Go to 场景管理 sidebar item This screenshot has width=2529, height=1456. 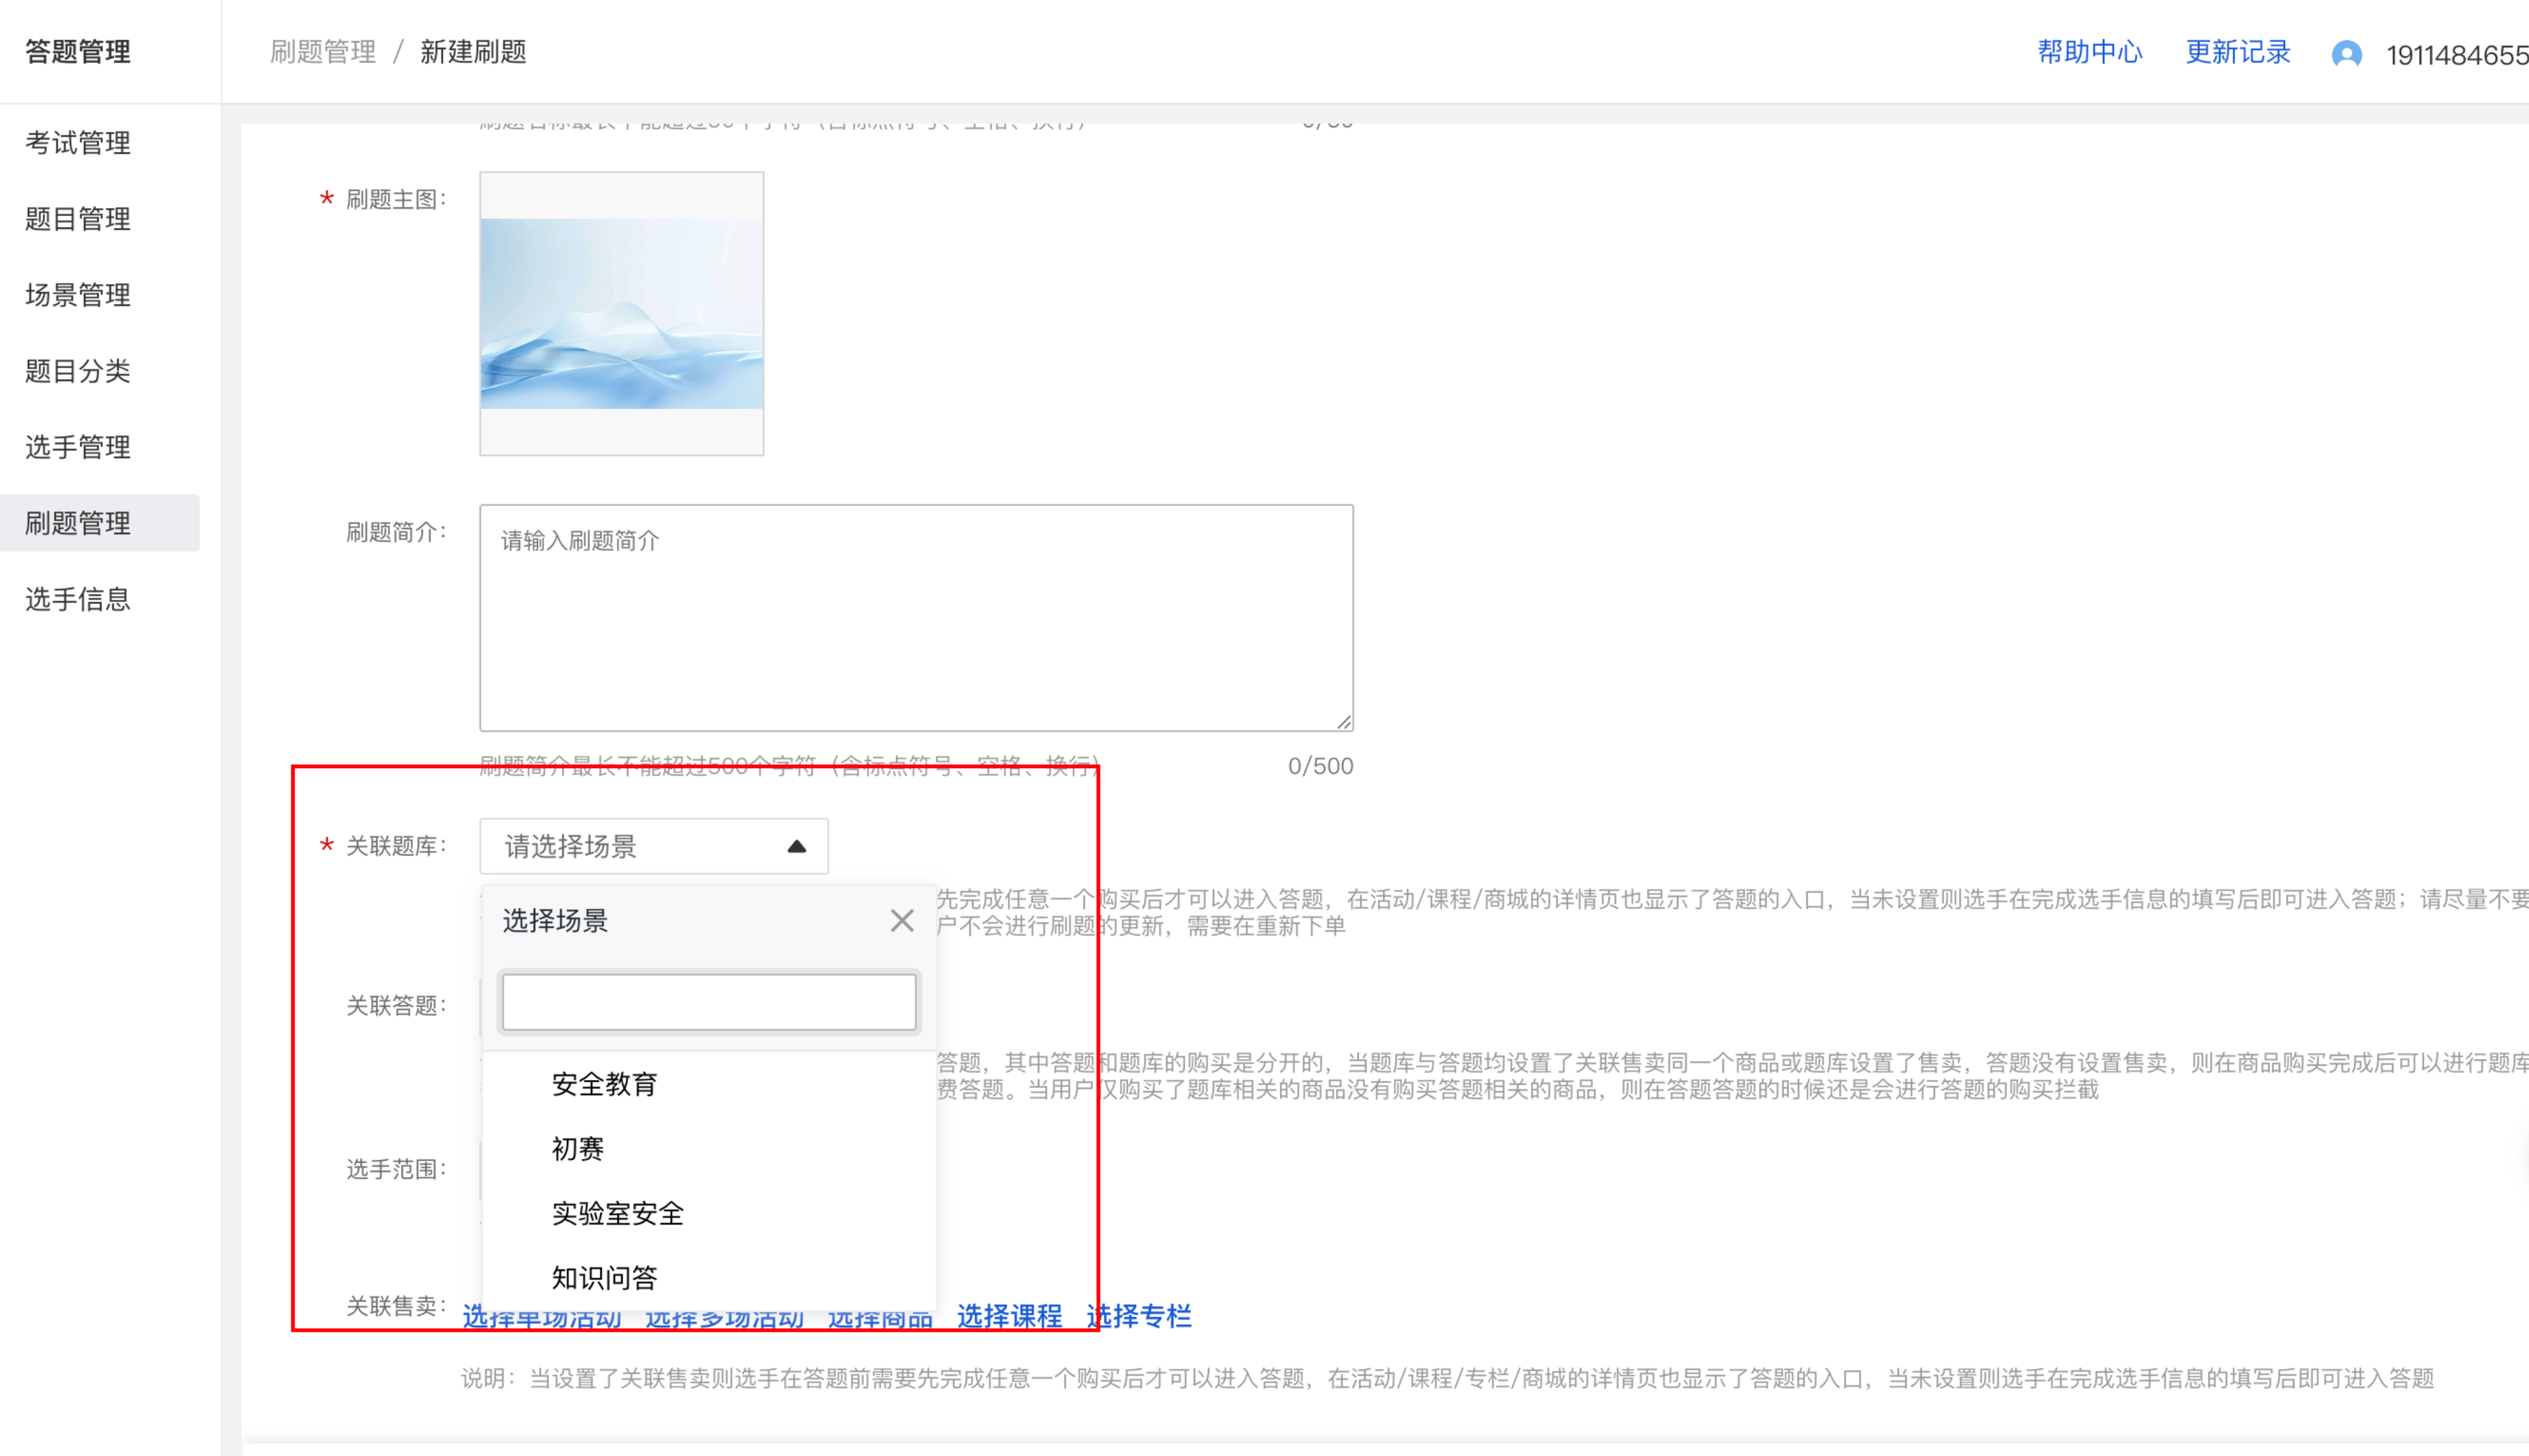pos(78,295)
